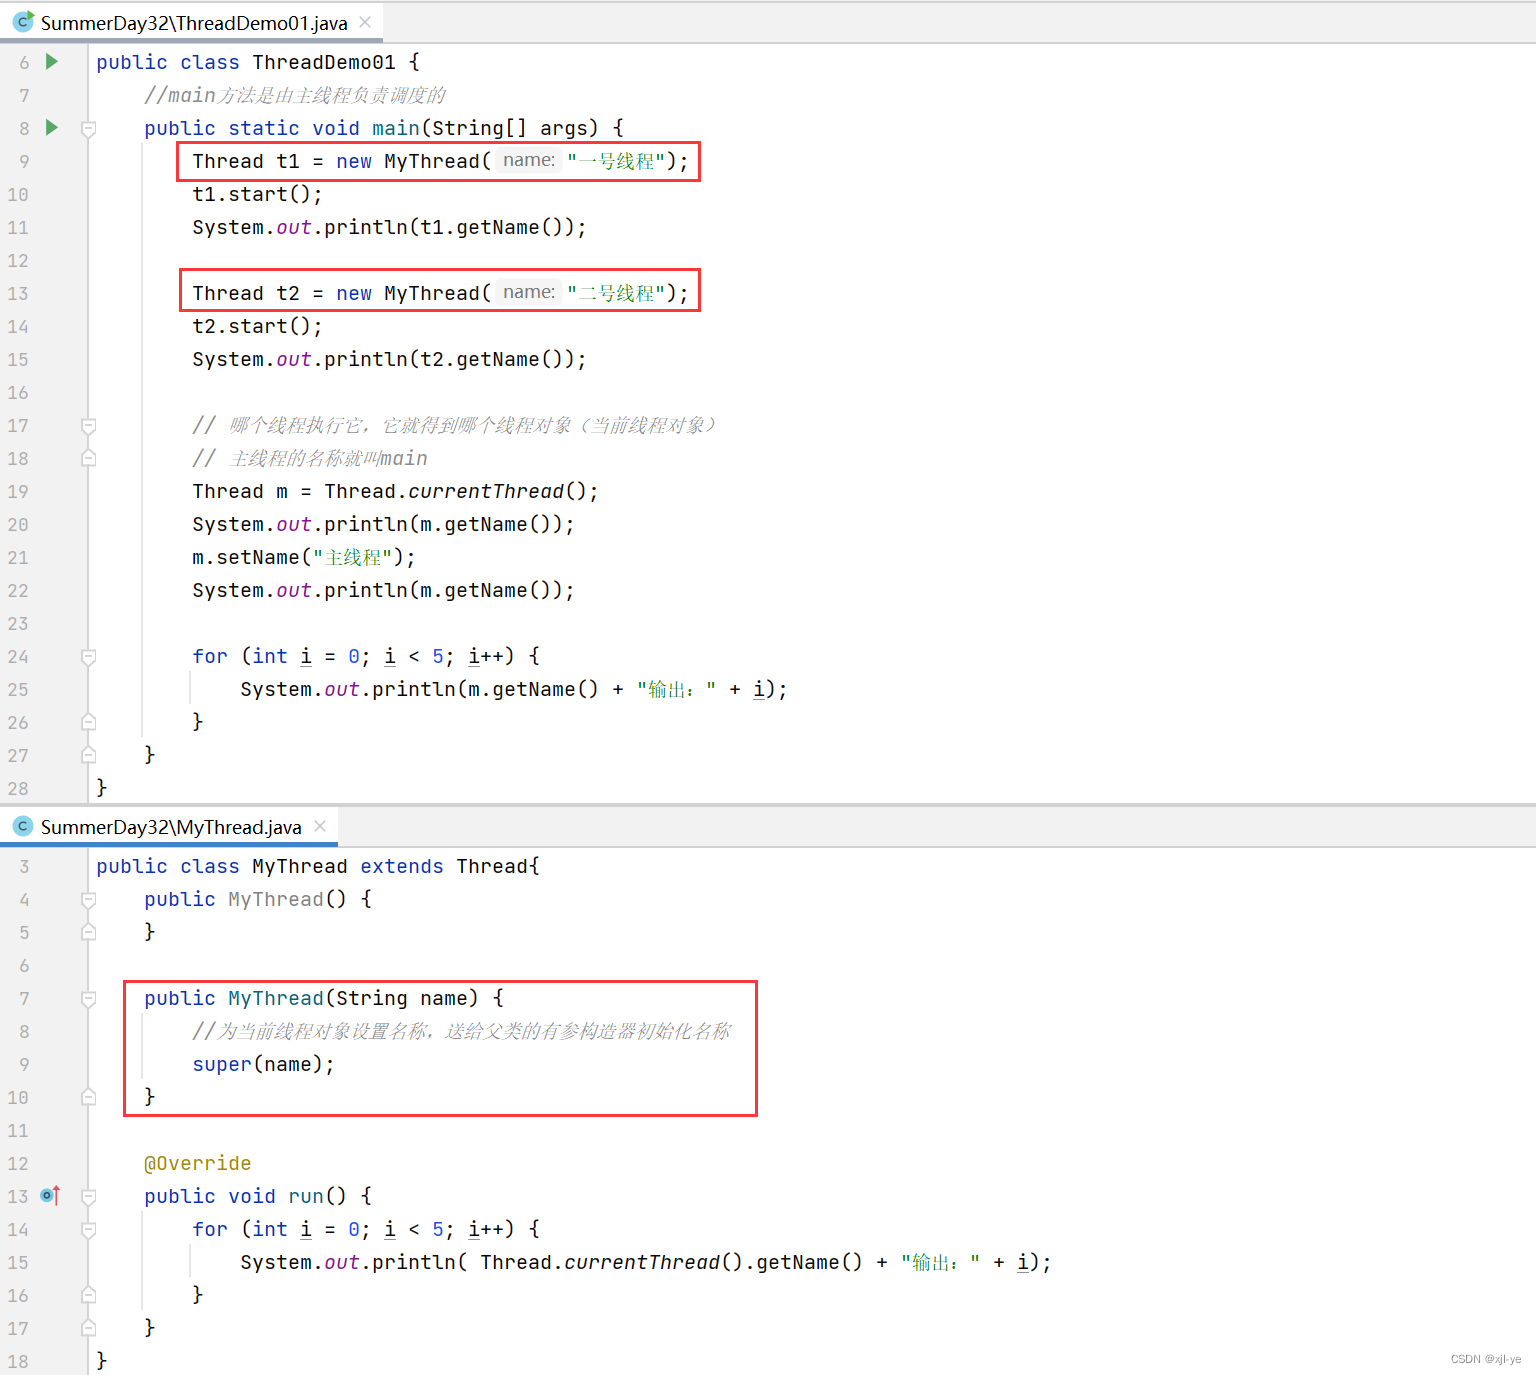
Task: Close the ThreadDemo01.java tab
Action: (x=365, y=22)
